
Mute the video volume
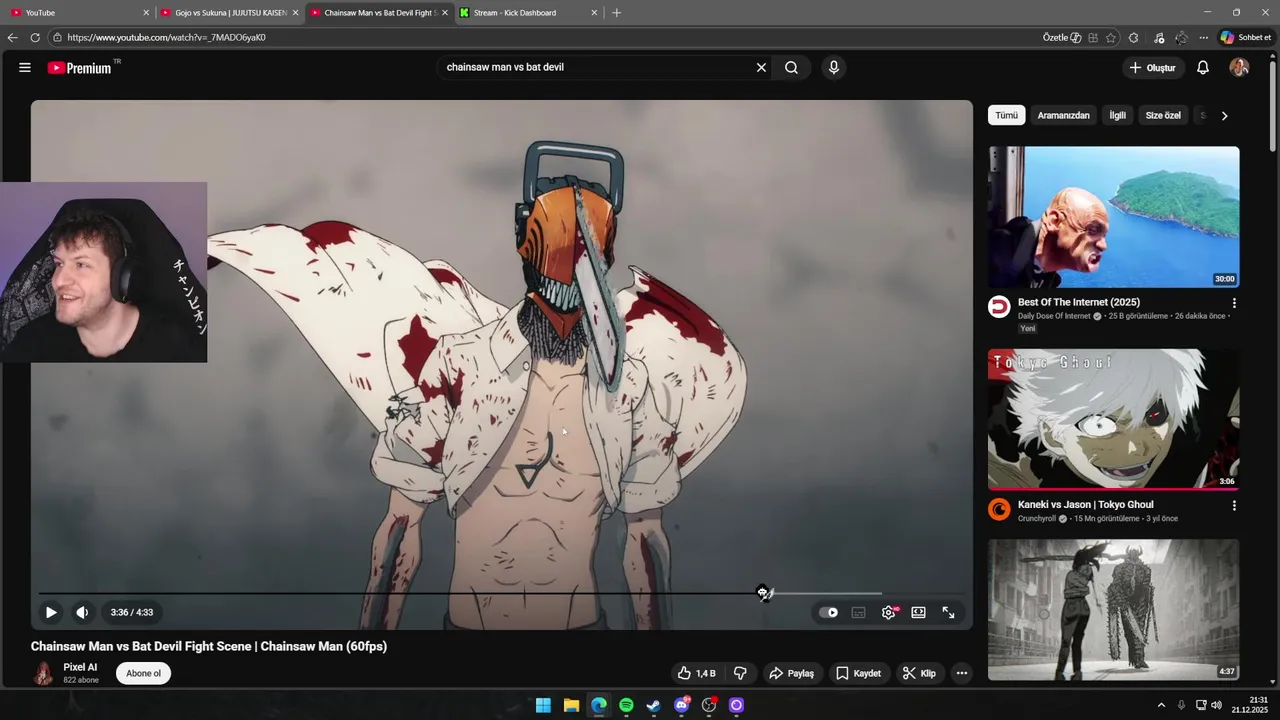(x=82, y=612)
